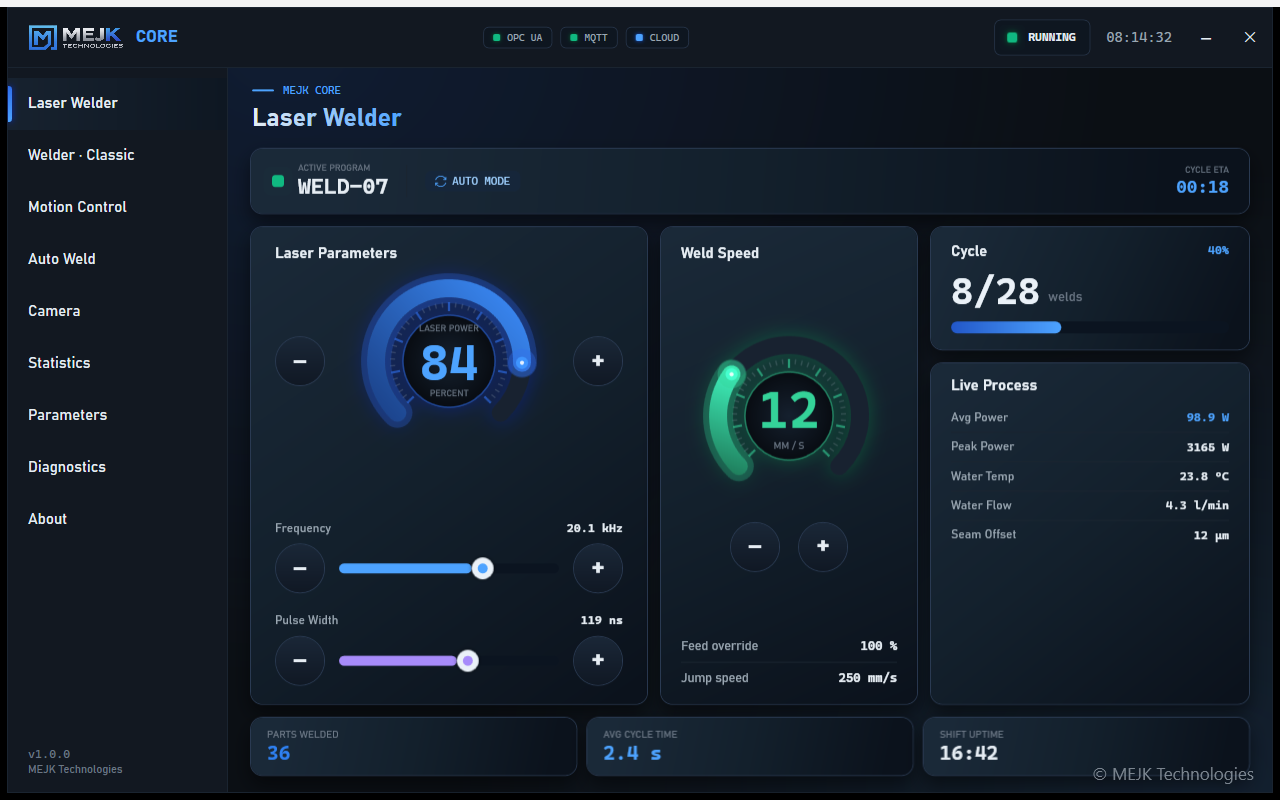Click the OPC UA status badge
This screenshot has height=800, width=1280.
tap(518, 38)
